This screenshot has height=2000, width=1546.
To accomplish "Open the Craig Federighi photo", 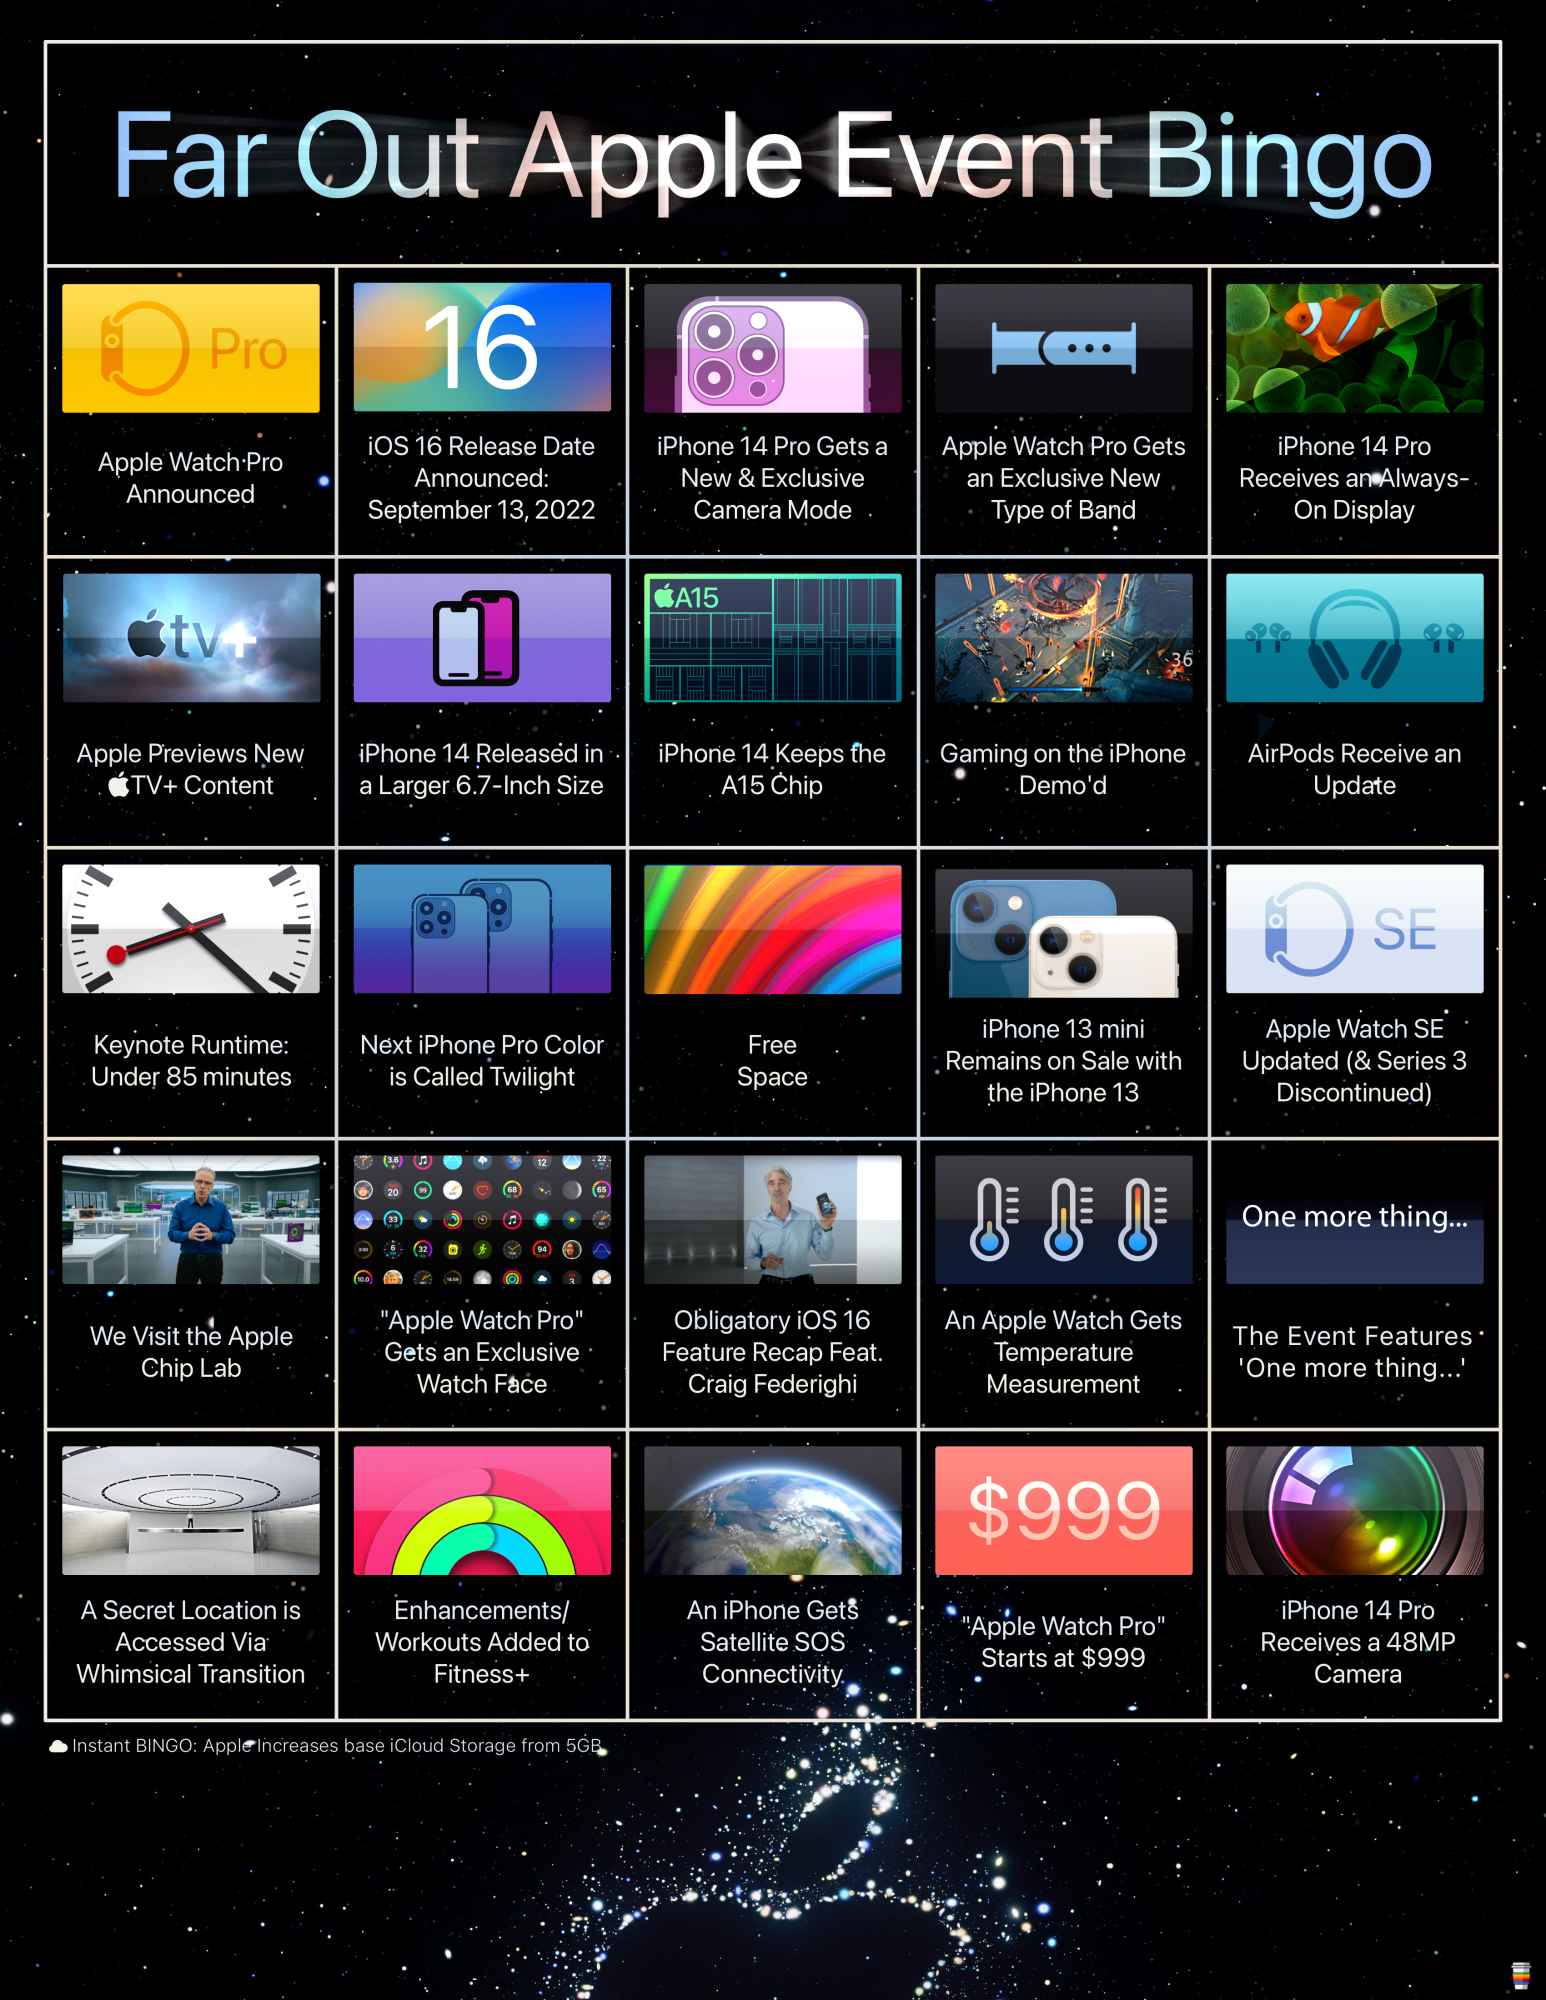I will [773, 1220].
